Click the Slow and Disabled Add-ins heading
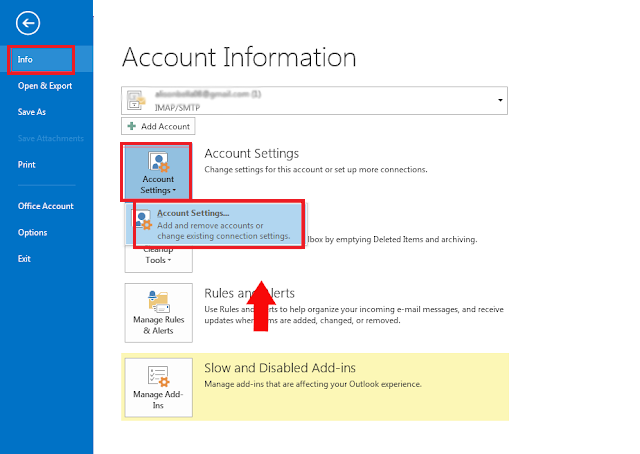 click(280, 368)
